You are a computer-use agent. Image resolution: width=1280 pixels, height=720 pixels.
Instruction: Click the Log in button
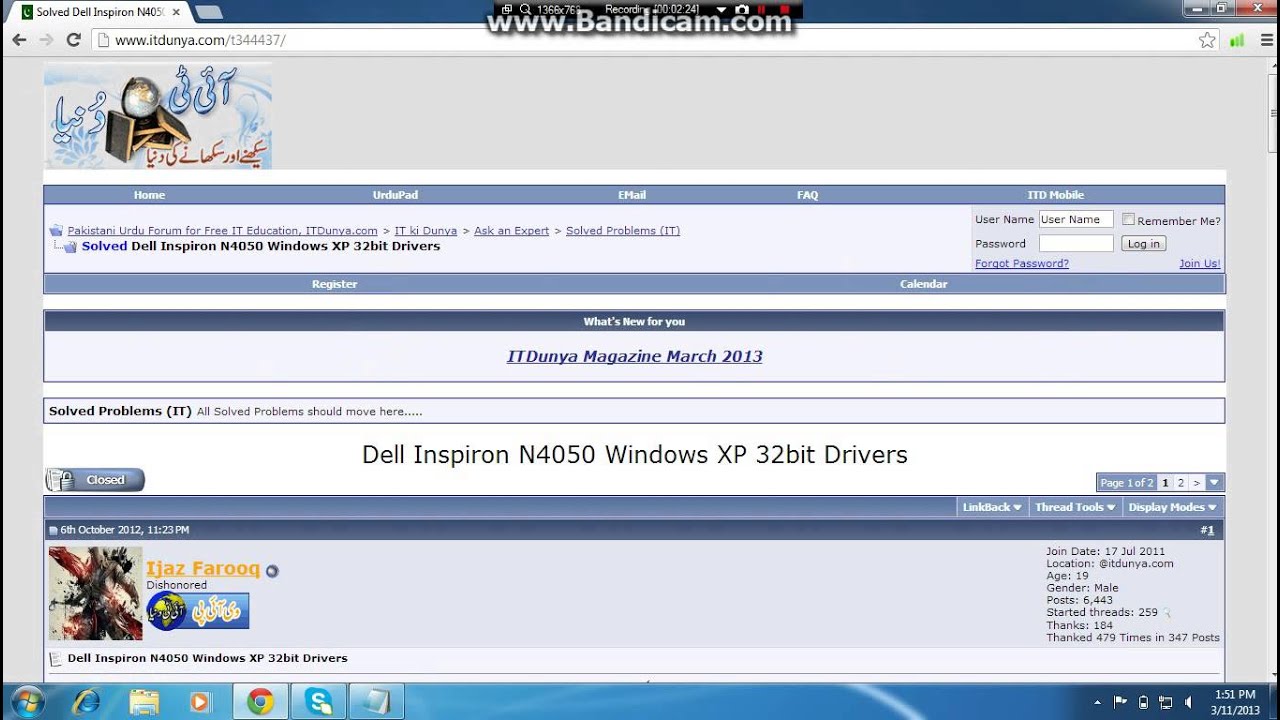coord(1143,244)
